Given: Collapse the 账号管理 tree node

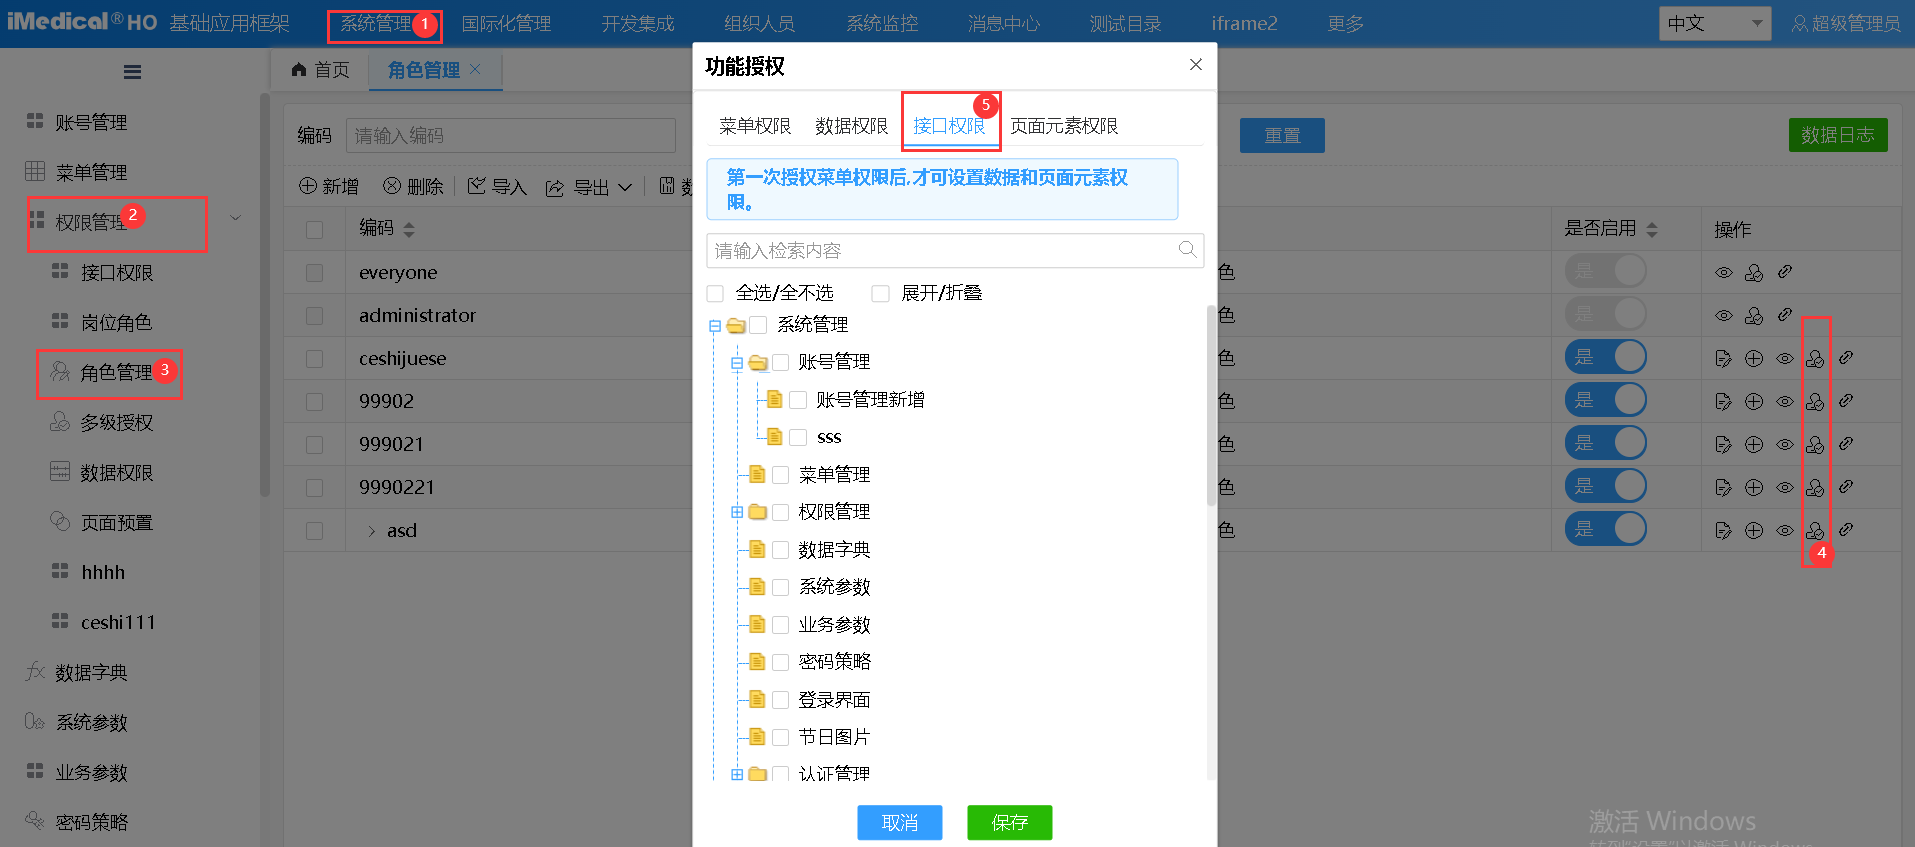Looking at the screenshot, I should [737, 363].
